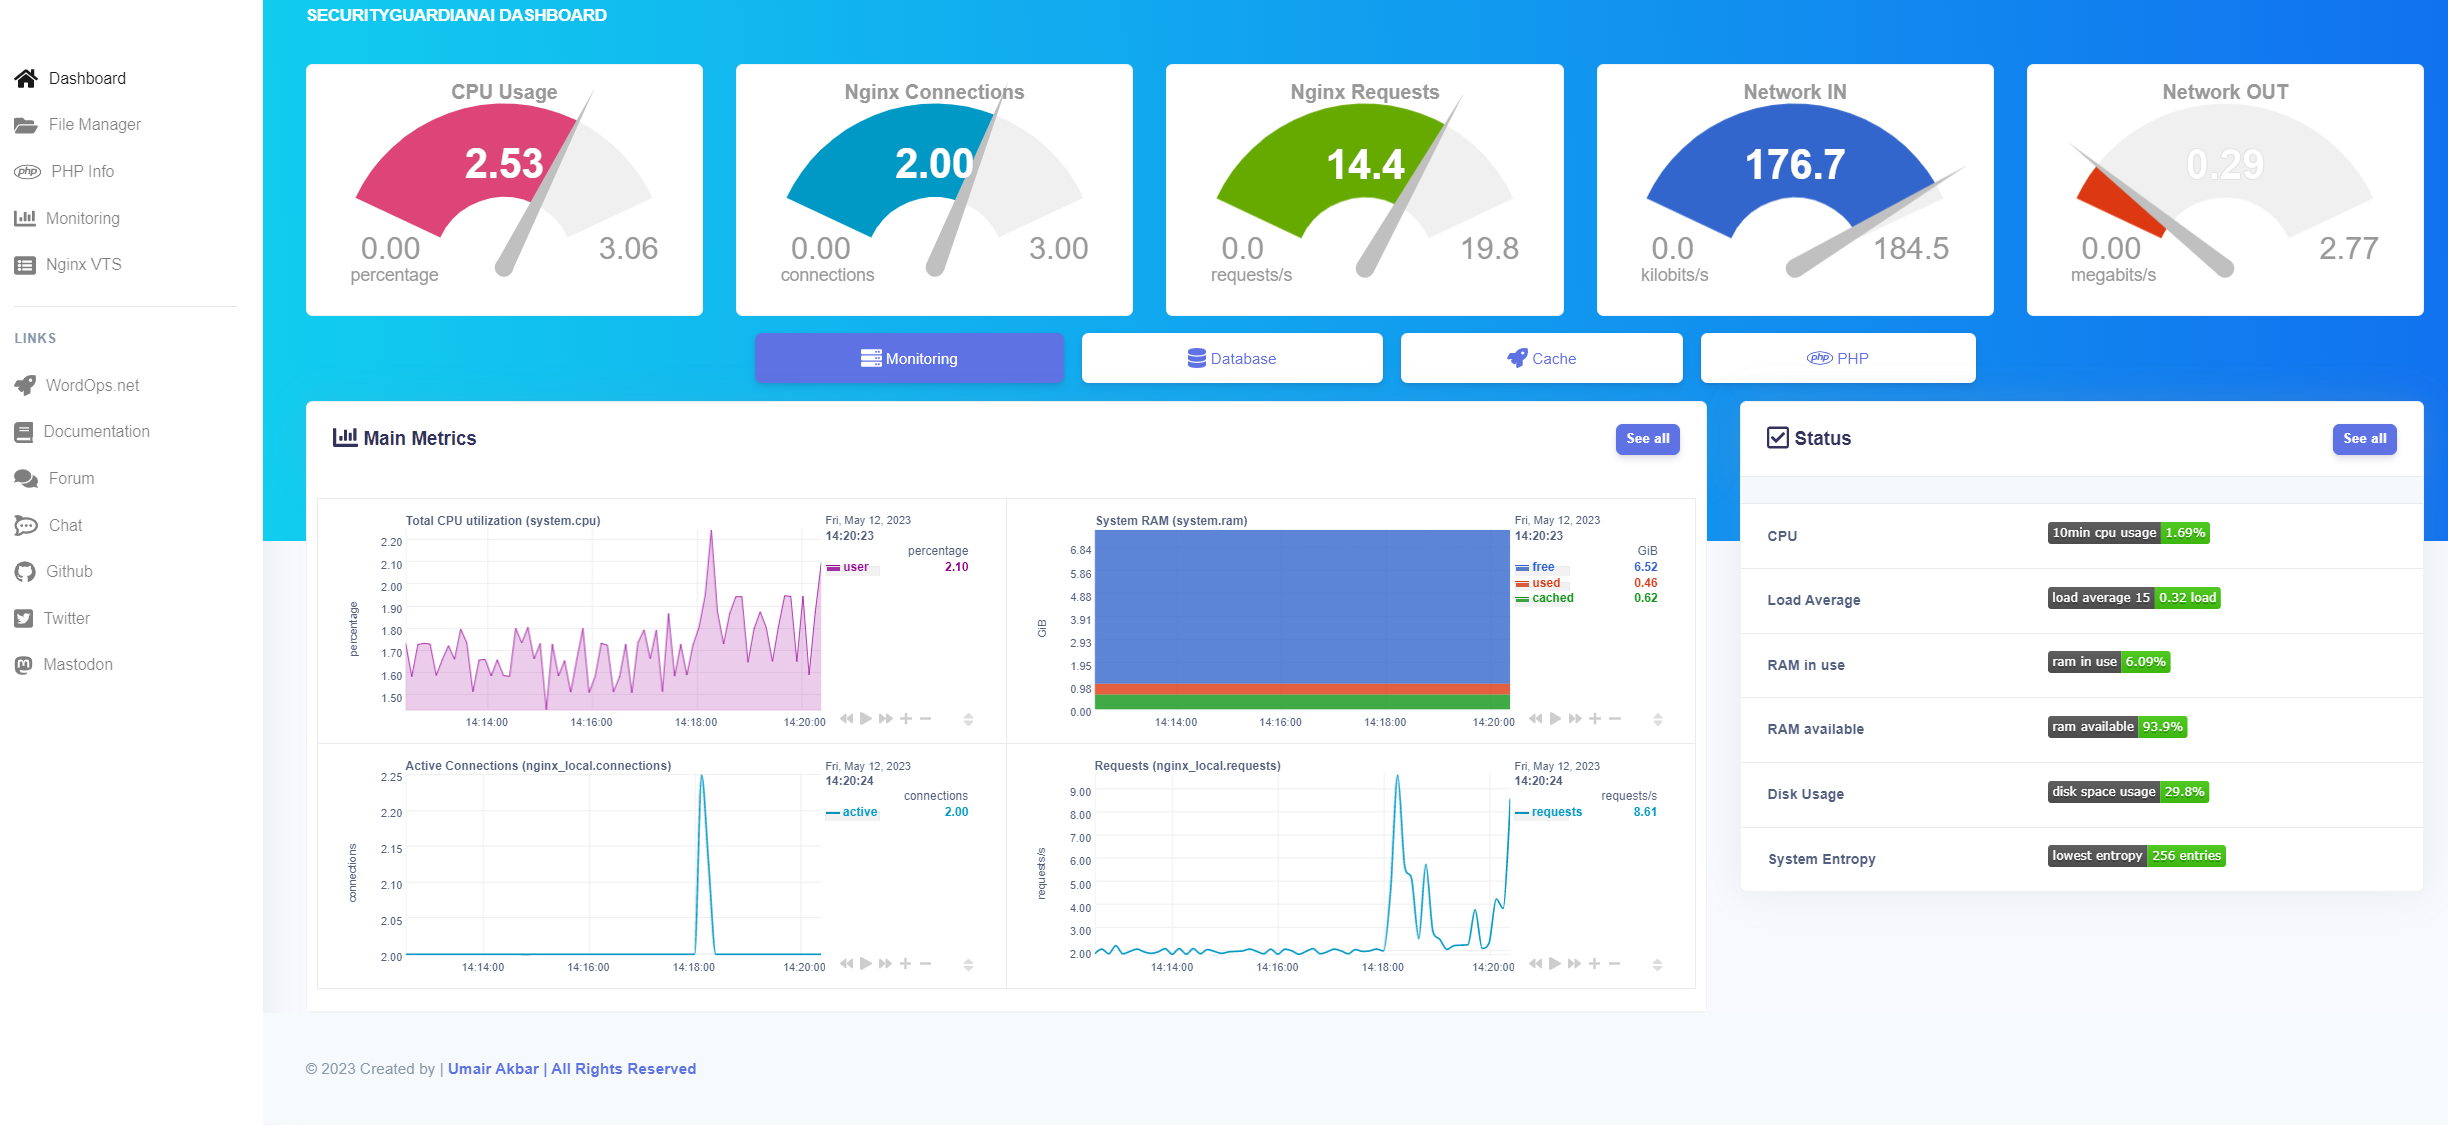Zoom out on the System RAM chart
Viewport: 2448px width, 1125px height.
click(x=1615, y=719)
